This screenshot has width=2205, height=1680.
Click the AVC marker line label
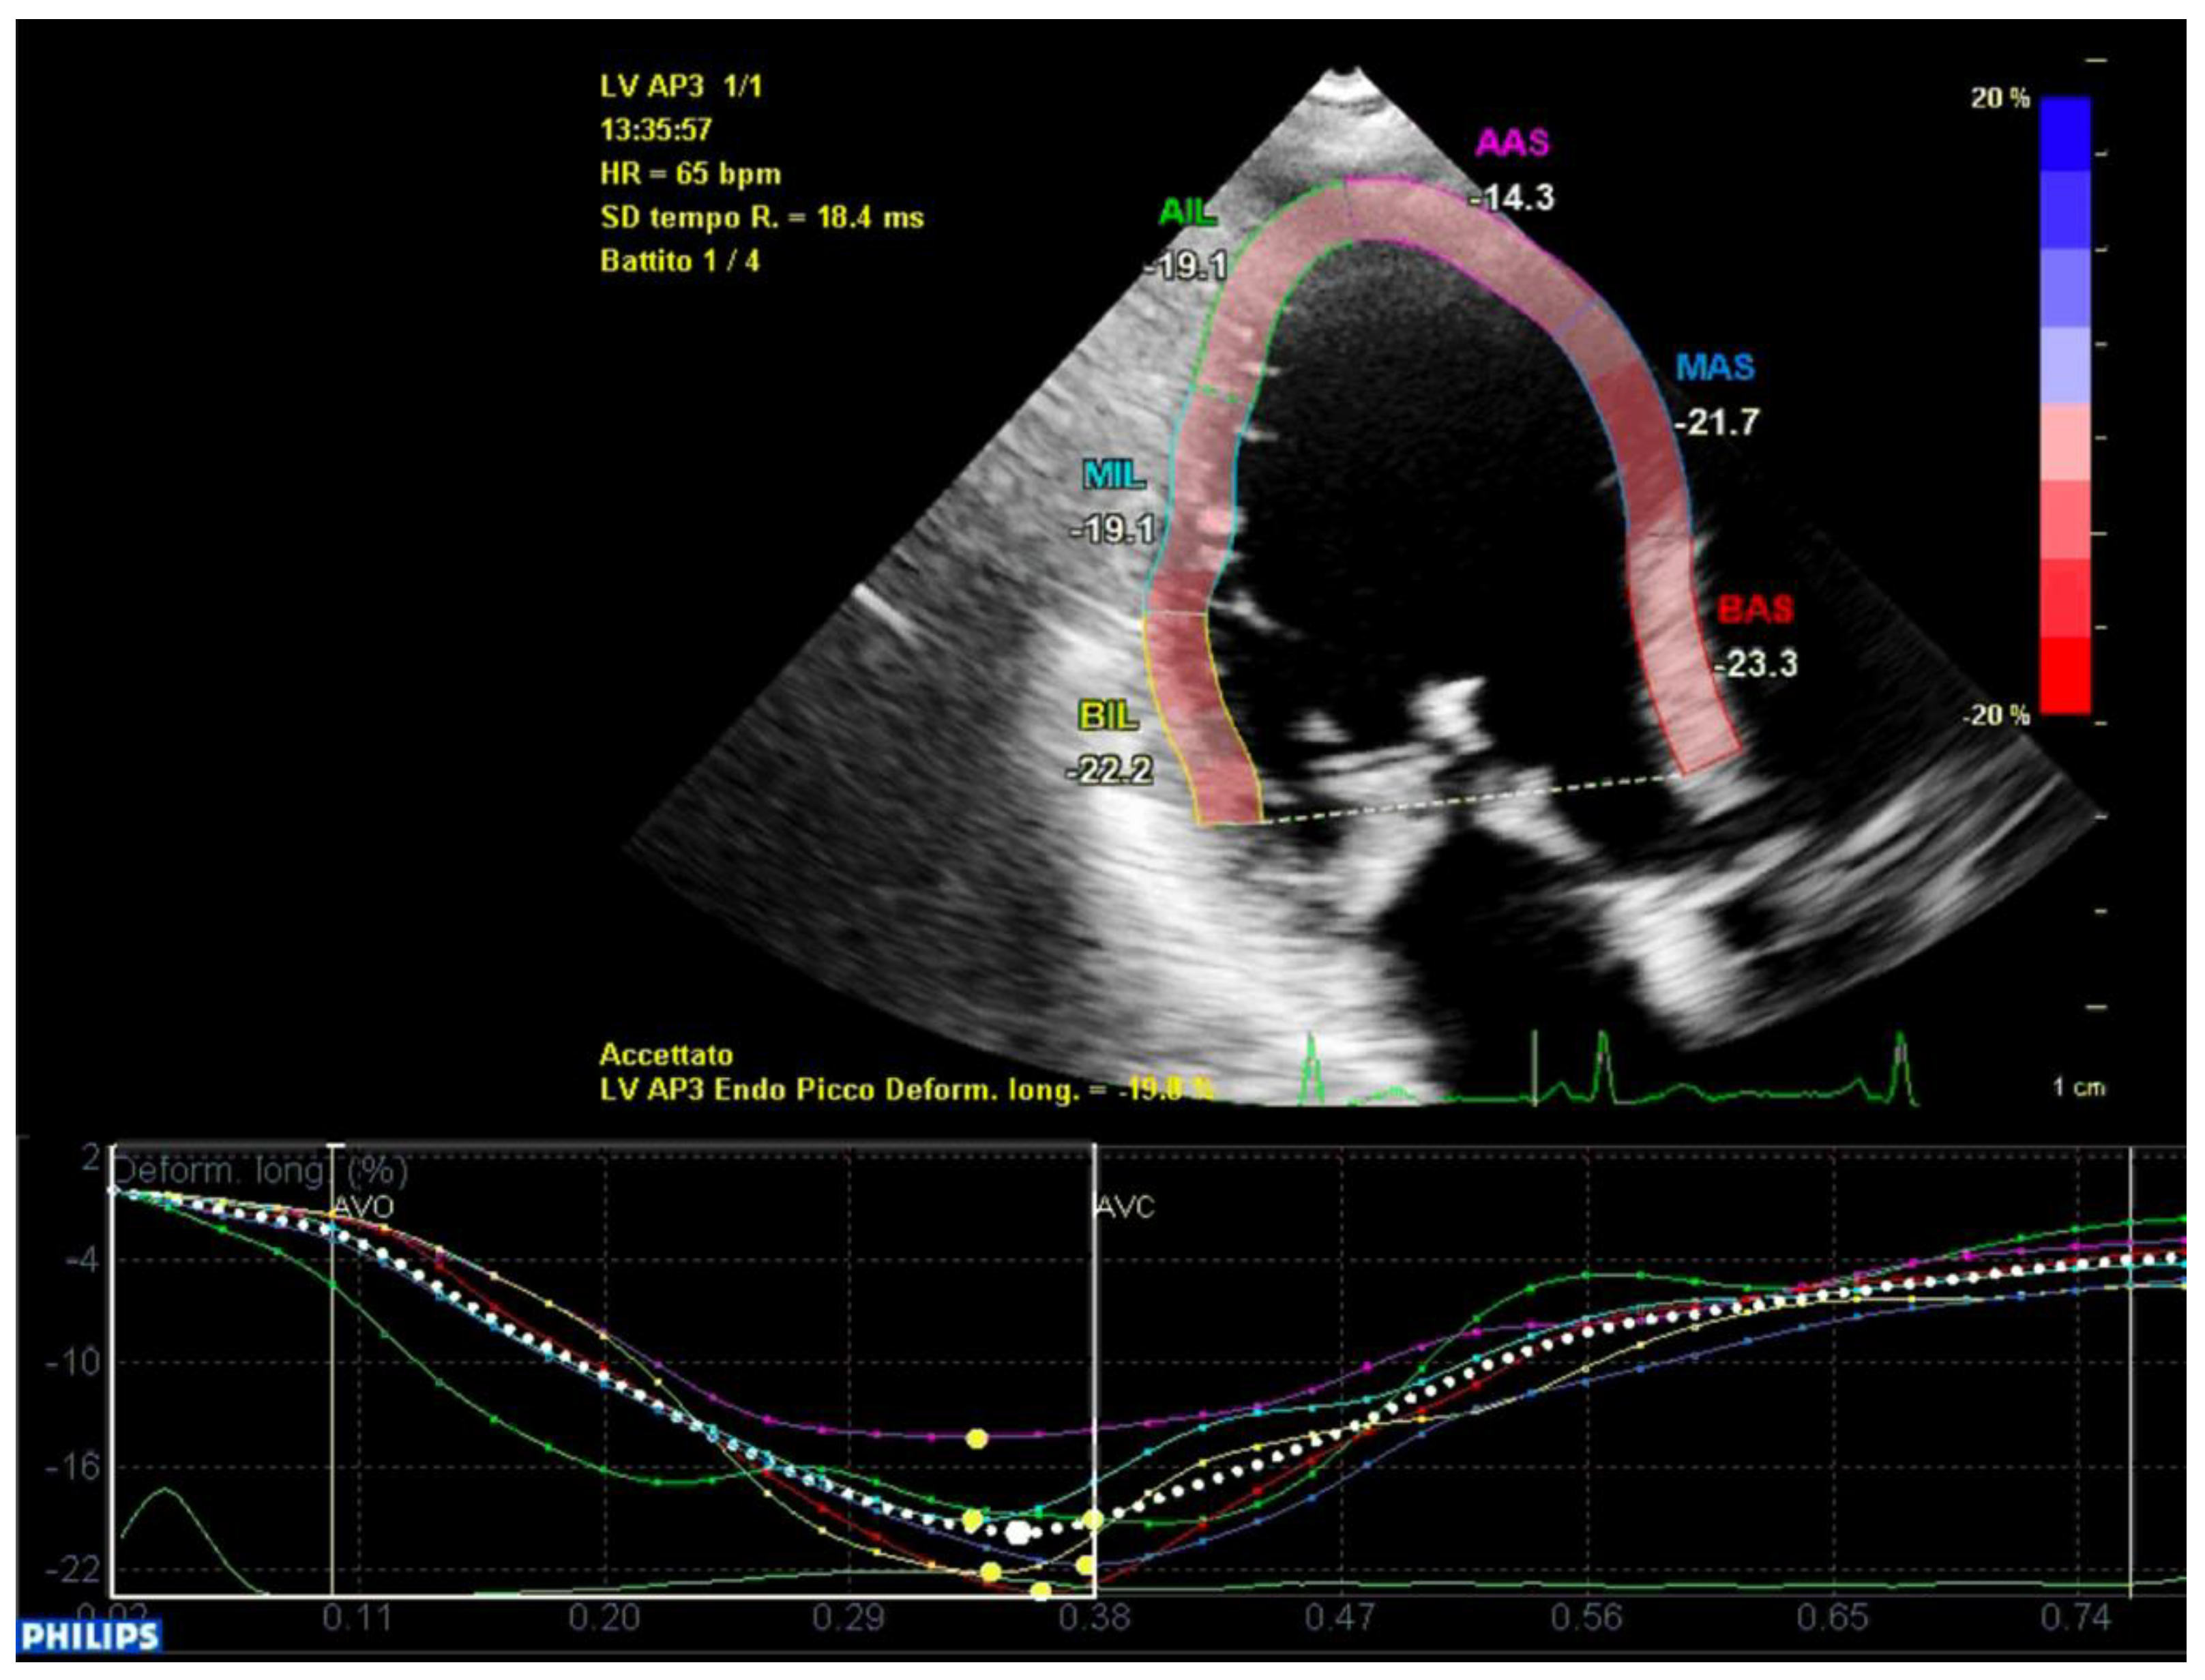coord(1126,1207)
